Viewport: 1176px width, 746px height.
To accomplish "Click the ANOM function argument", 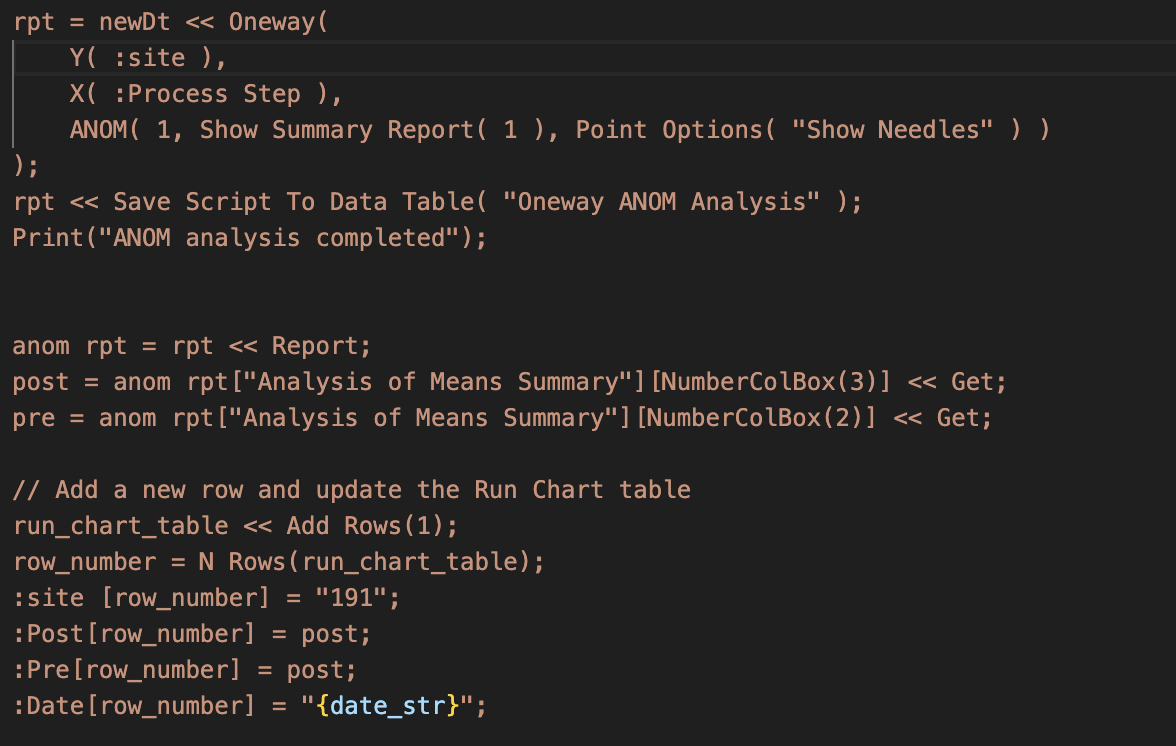I will [x=98, y=129].
